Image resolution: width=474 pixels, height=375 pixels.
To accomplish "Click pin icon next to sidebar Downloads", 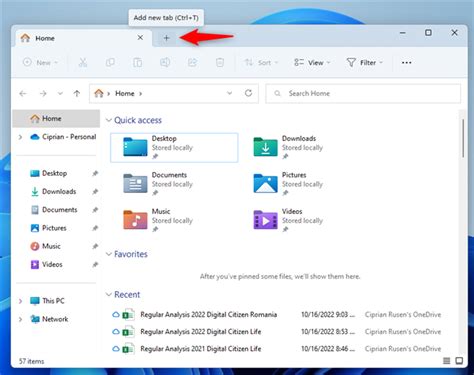I will pos(95,191).
